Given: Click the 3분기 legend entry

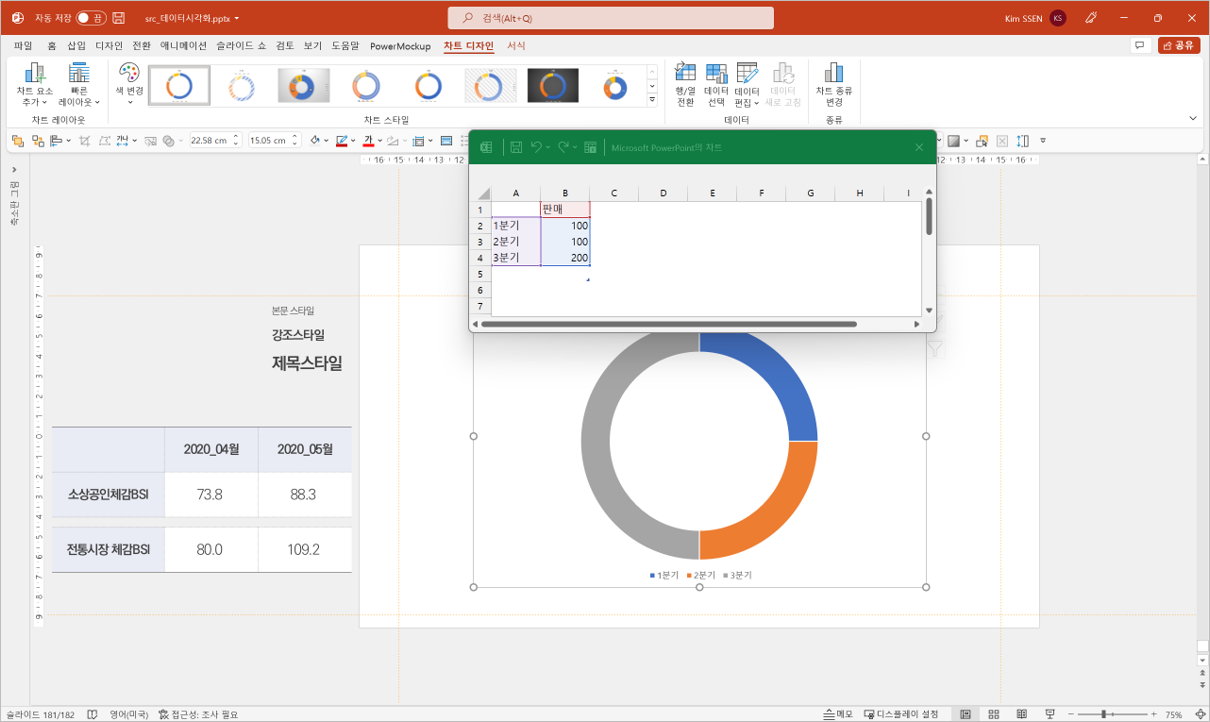Looking at the screenshot, I should pos(737,575).
